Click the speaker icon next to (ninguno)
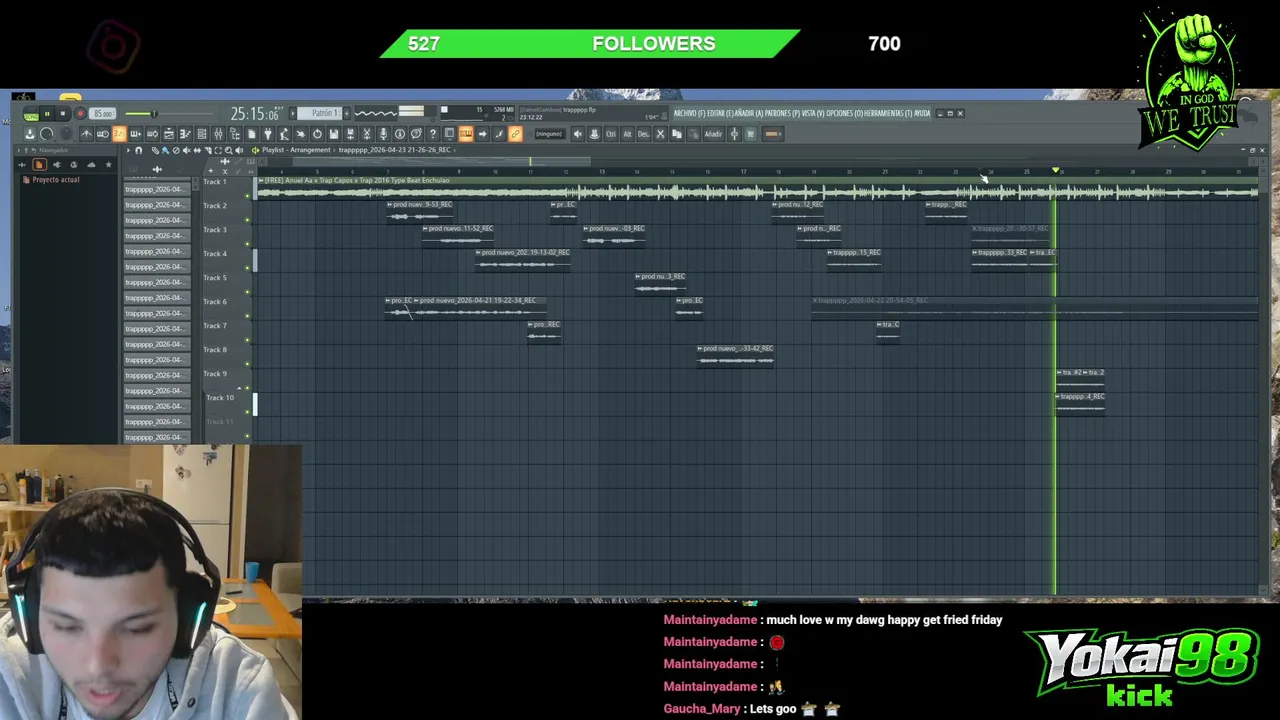1280x720 pixels. click(578, 134)
